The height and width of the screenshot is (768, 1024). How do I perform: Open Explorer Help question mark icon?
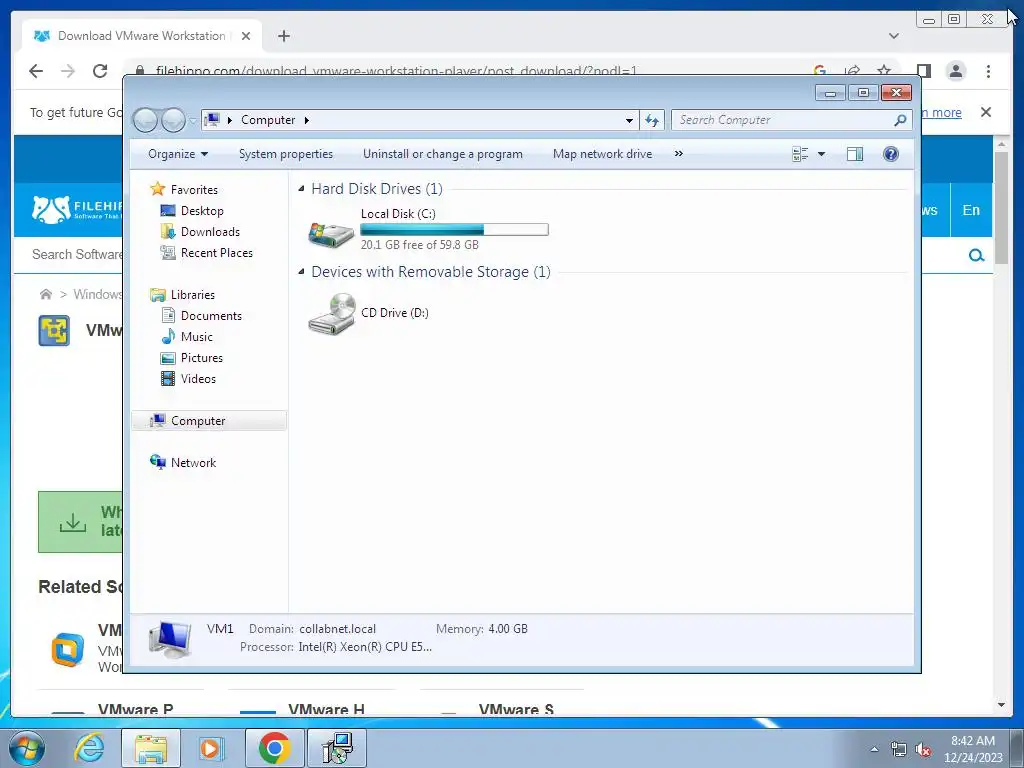click(891, 154)
